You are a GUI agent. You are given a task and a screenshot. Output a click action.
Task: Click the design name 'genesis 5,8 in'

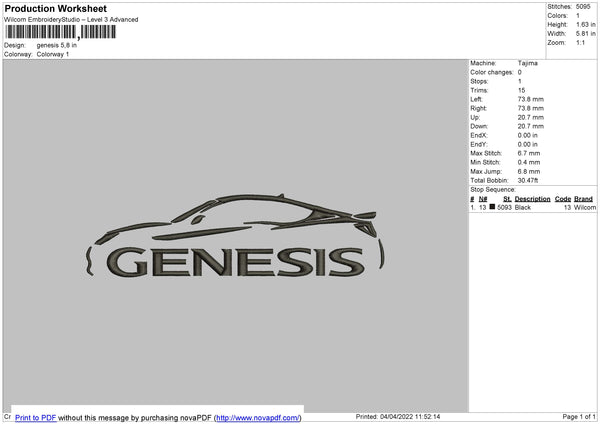tap(57, 45)
